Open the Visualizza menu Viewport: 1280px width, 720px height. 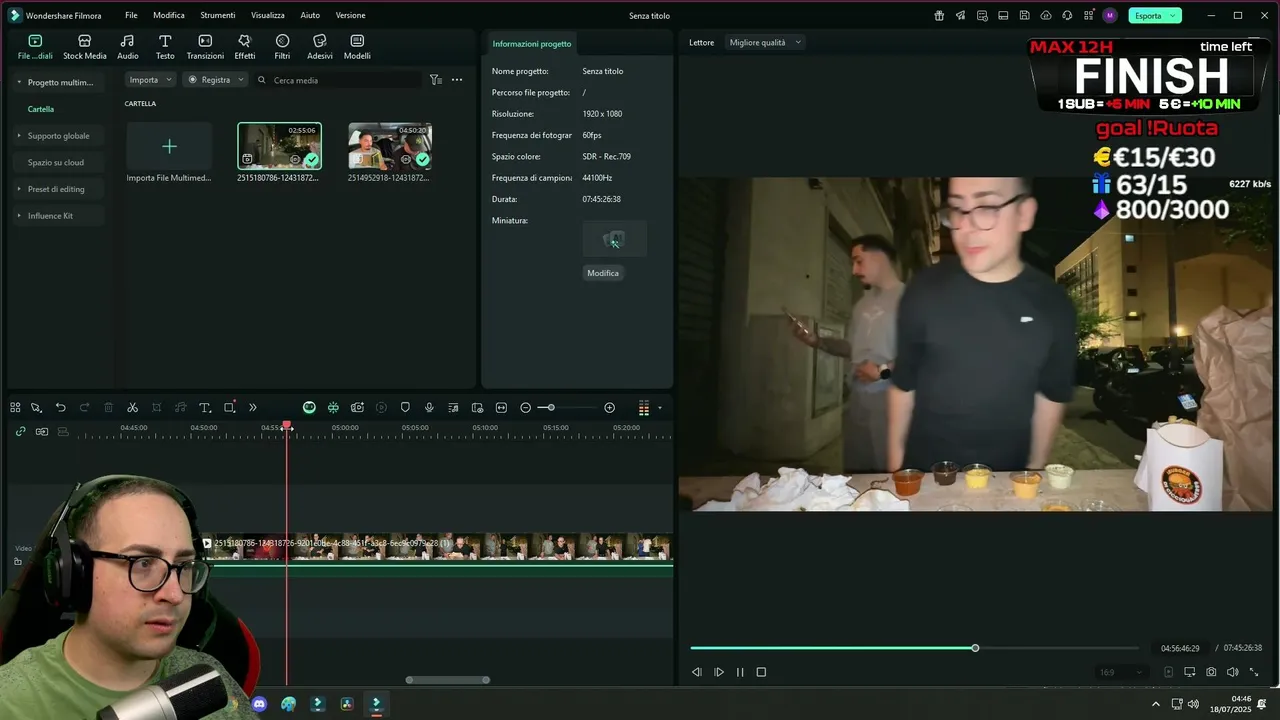268,15
